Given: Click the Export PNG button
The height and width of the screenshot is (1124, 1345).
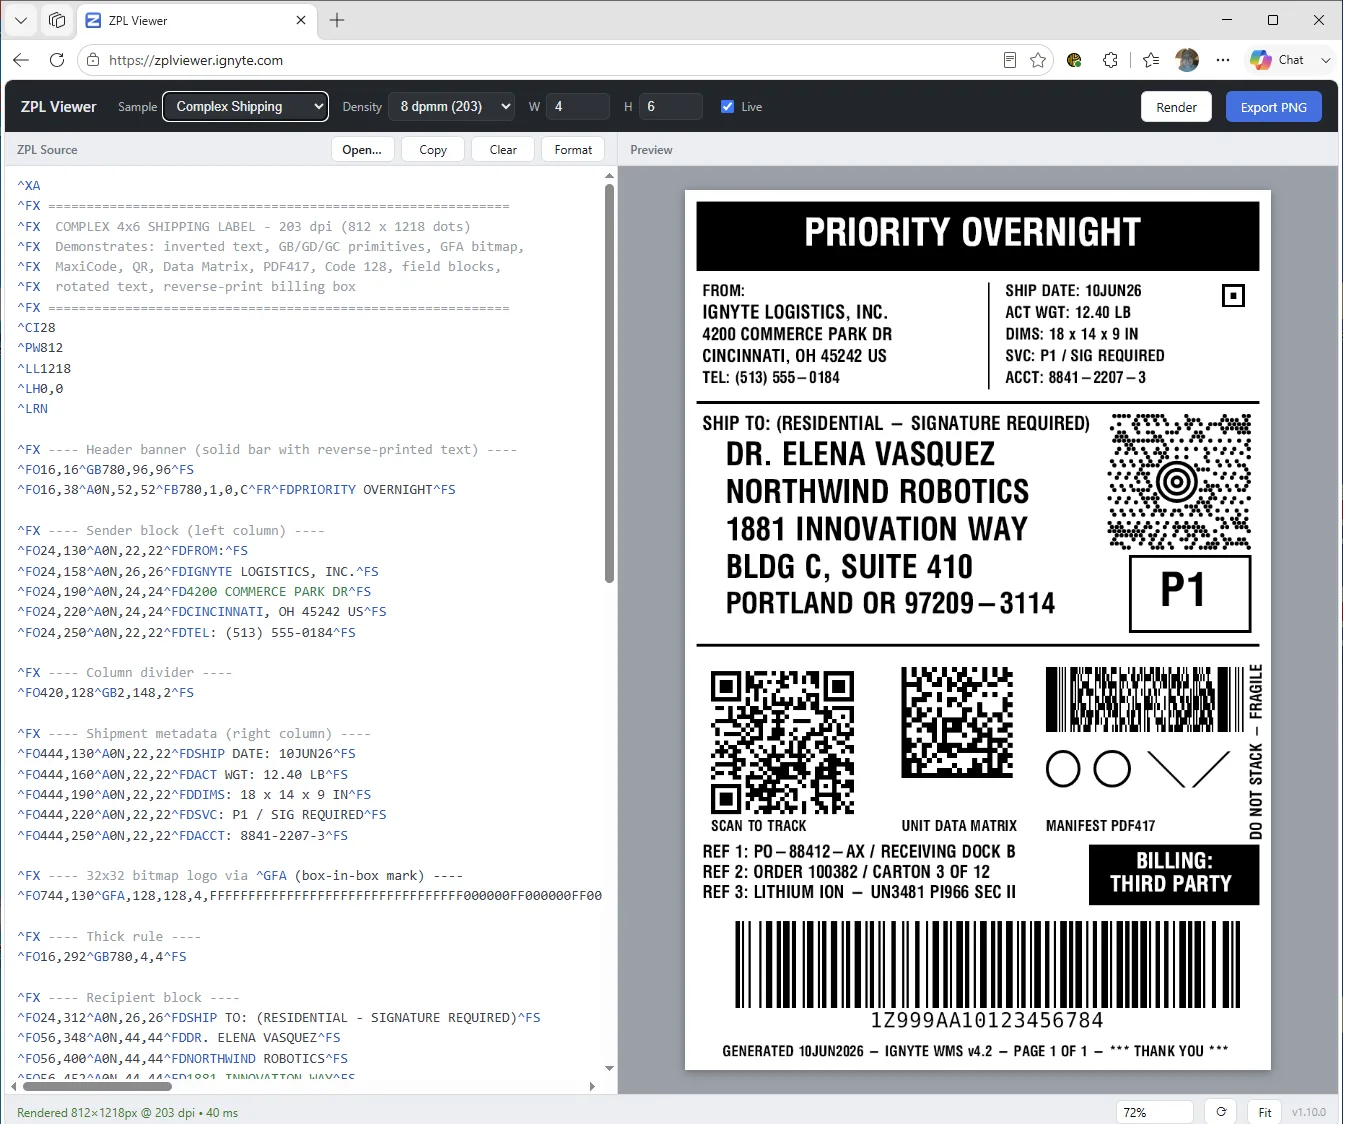Looking at the screenshot, I should pyautogui.click(x=1273, y=107).
